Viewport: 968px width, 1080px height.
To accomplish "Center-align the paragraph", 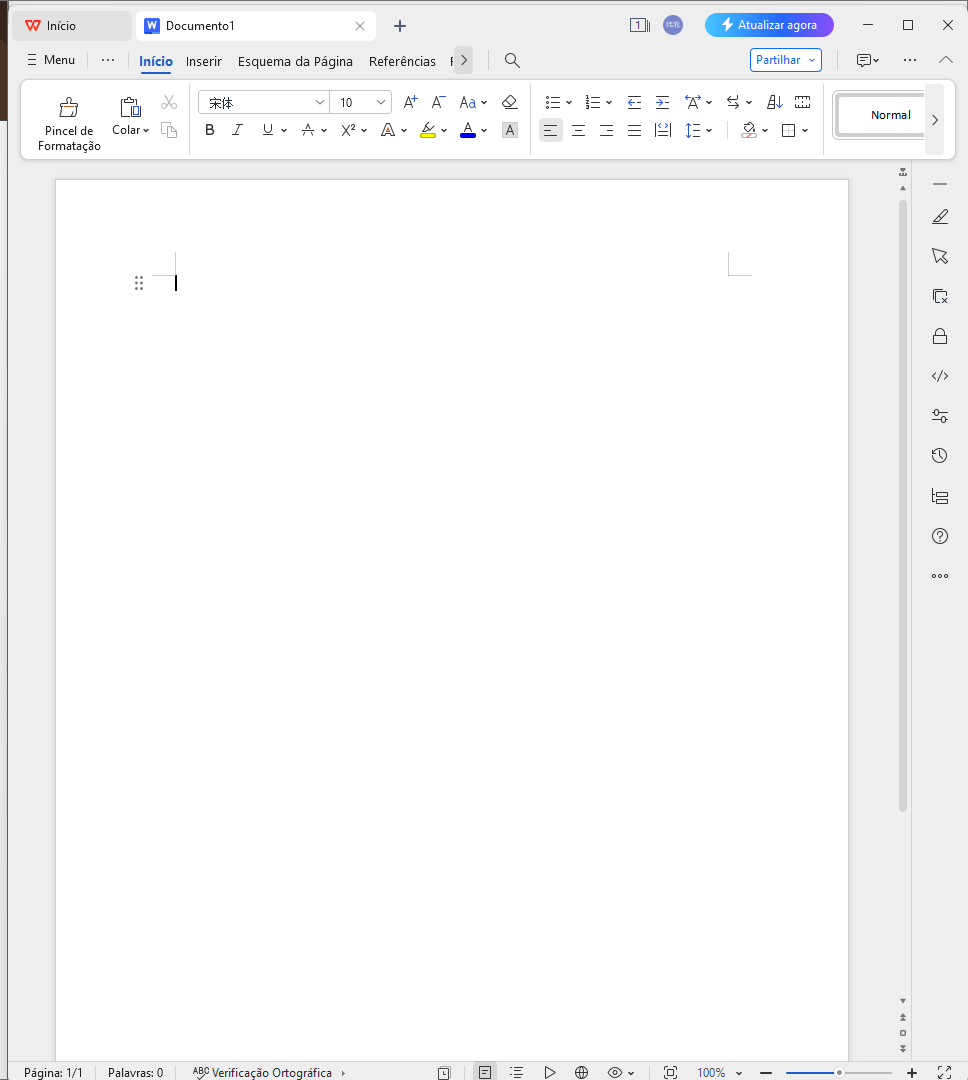I will pyautogui.click(x=579, y=130).
